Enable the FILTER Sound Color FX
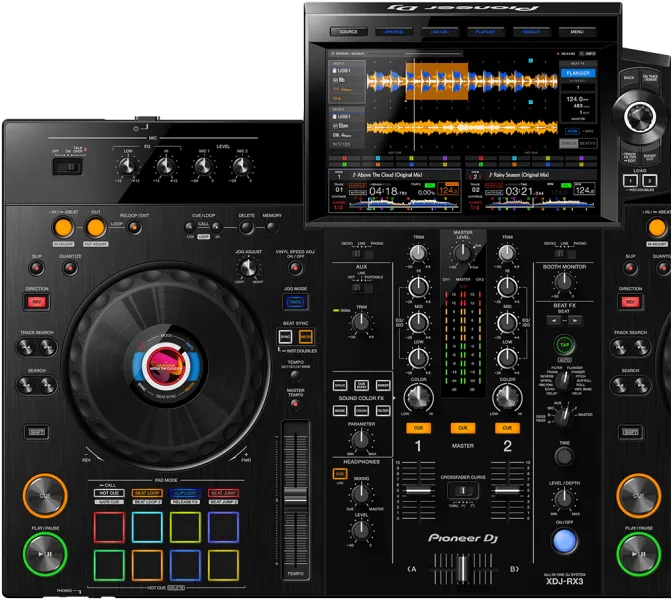 (x=383, y=411)
